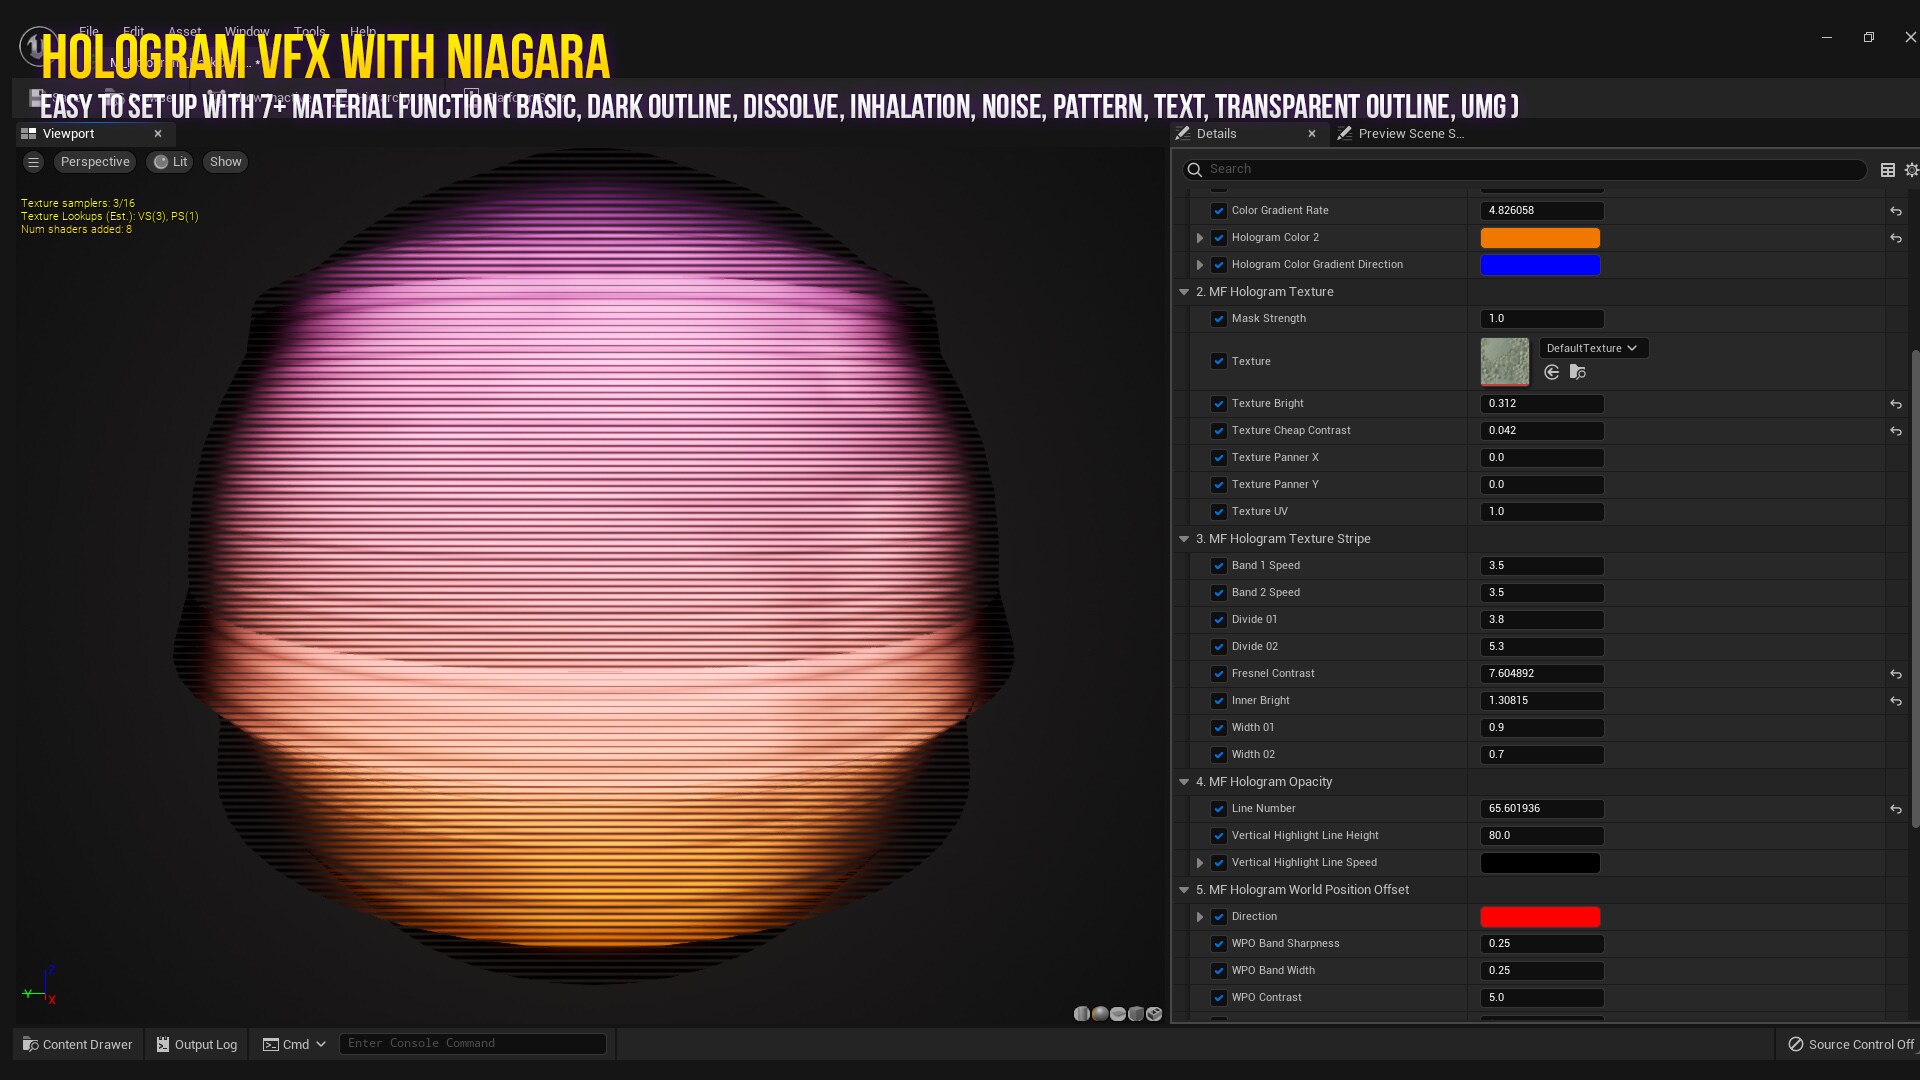Screen dimensions: 1920x1080
Task: Close the Details tab
Action: click(x=1312, y=133)
